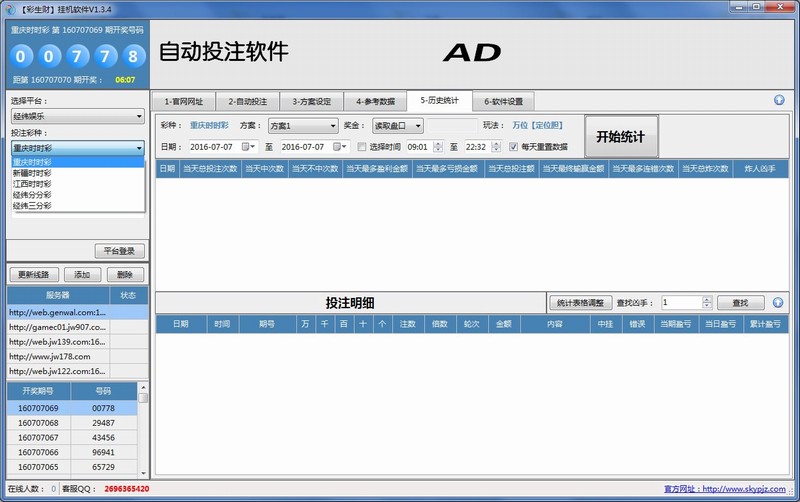Select 新疆时时彩 from the open dropdown list

click(x=32, y=172)
